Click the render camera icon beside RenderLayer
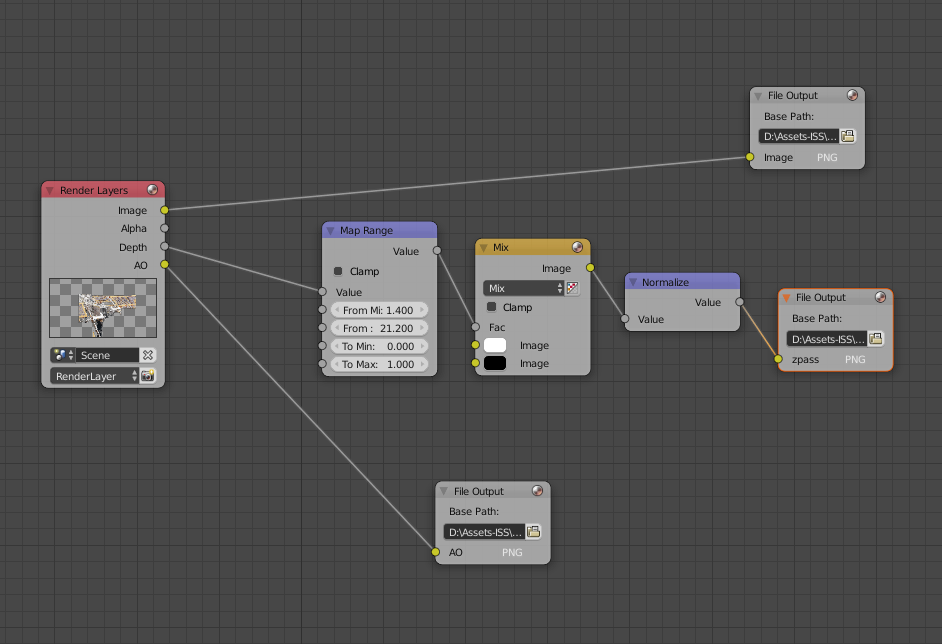942x644 pixels. pos(148,376)
